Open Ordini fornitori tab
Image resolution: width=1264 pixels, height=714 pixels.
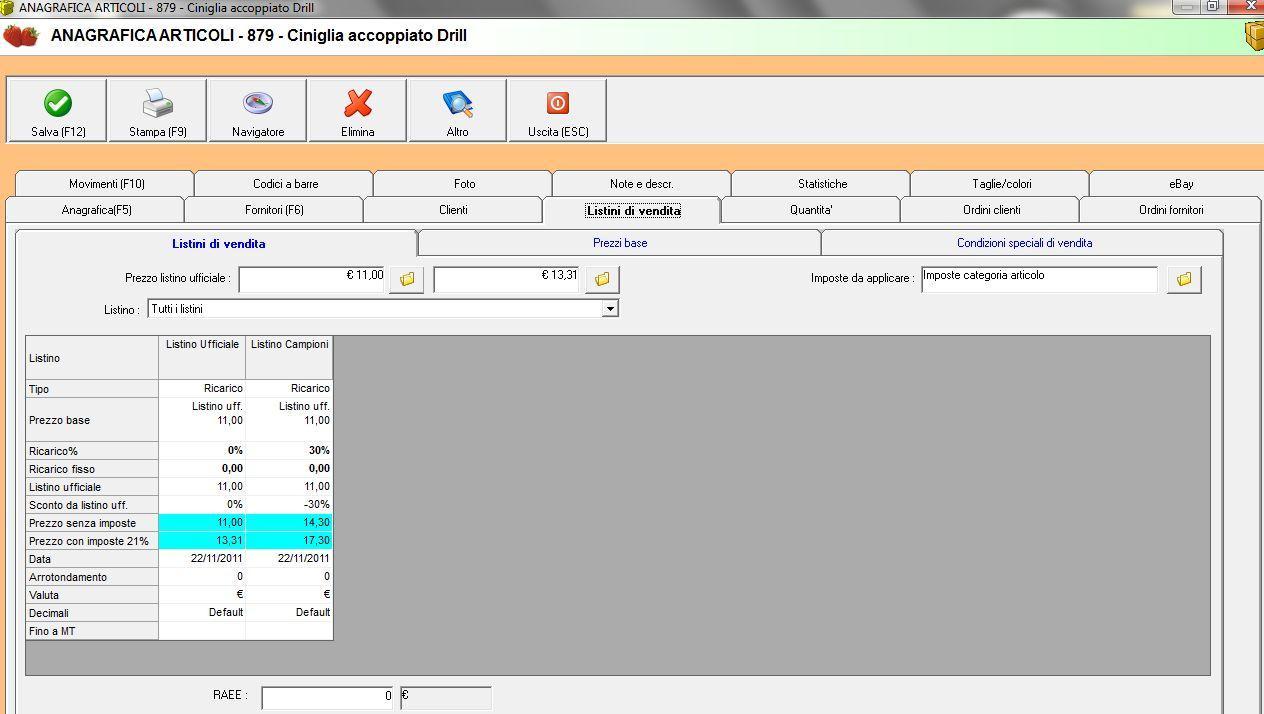pos(1171,210)
